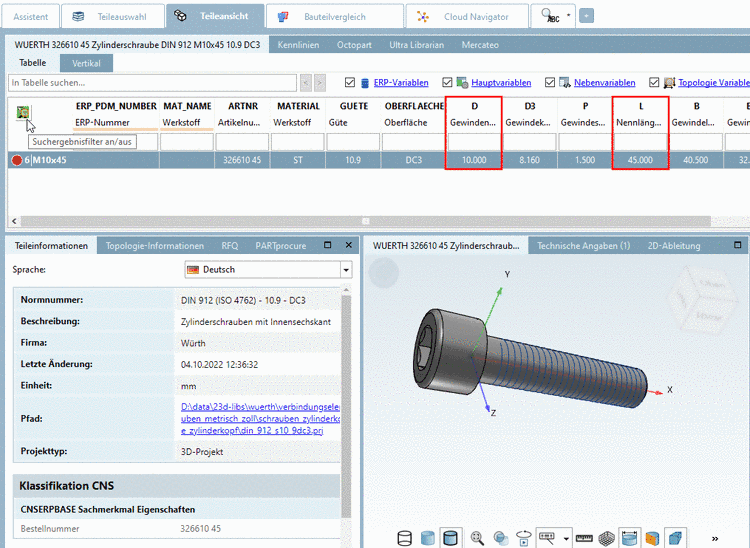This screenshot has height=548, width=750.
Task: Click previous search result arrow button
Action: tap(306, 83)
